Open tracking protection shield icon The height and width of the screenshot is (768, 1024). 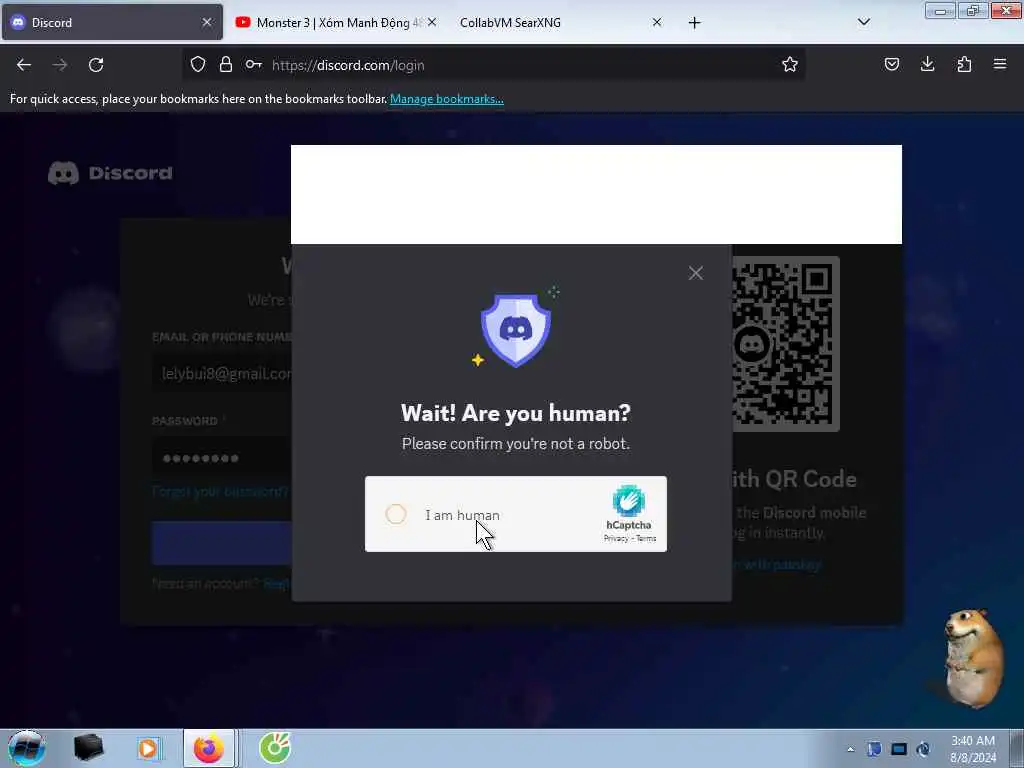(x=198, y=65)
